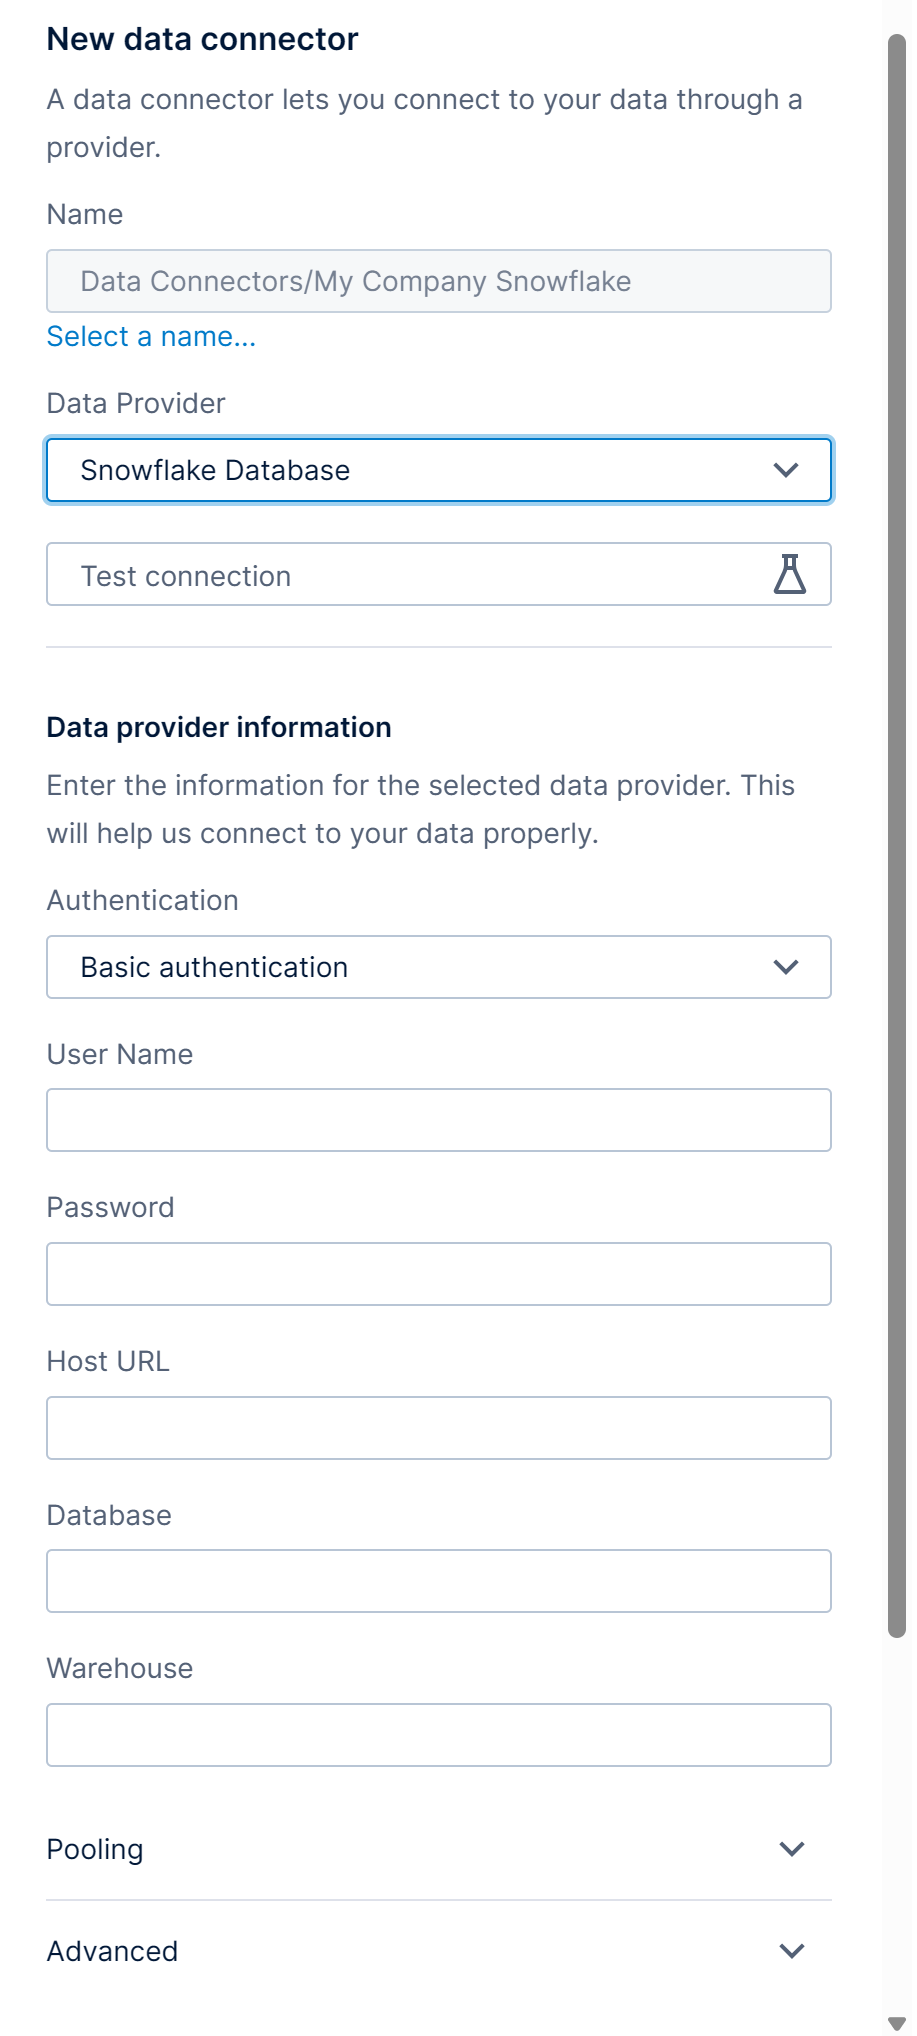917x2036 pixels.
Task: Click the Select a name... link
Action: click(x=151, y=337)
